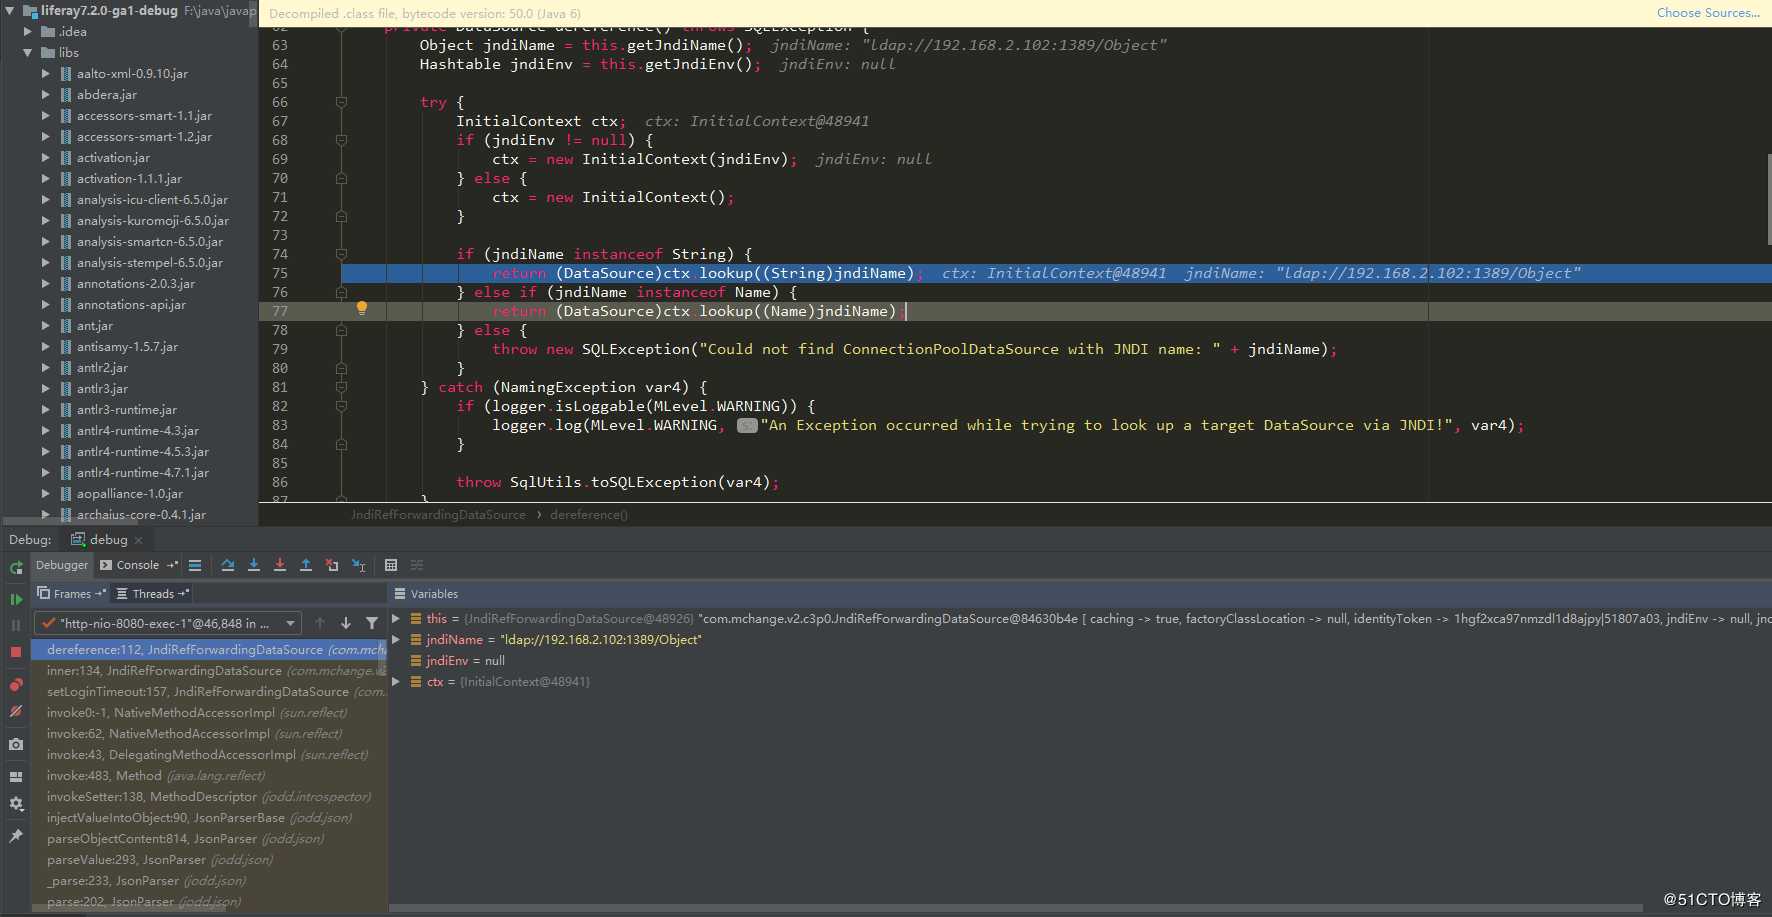Expand the ctx variable node
The width and height of the screenshot is (1772, 917).
pyautogui.click(x=396, y=682)
